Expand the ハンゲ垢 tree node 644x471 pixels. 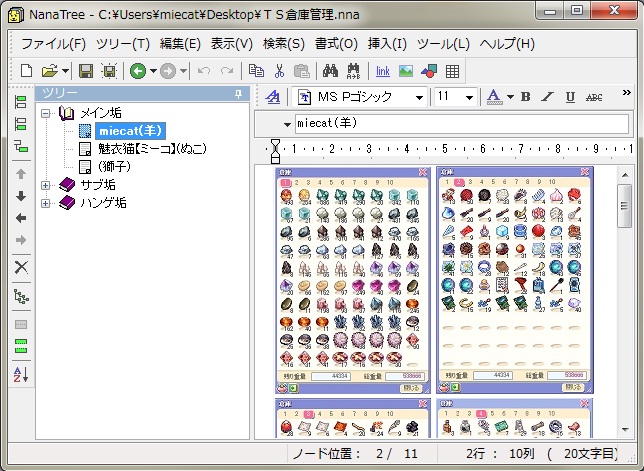(45, 203)
